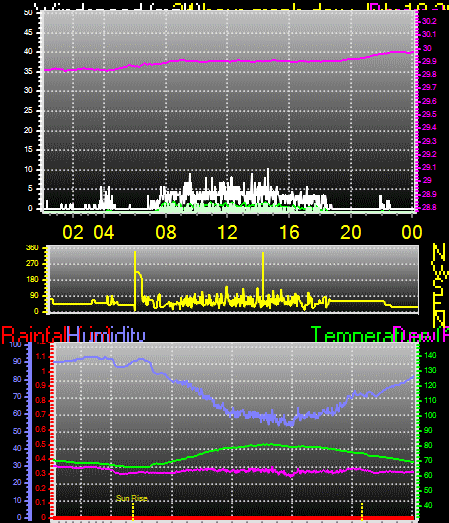Click the 29.9 pressure axis value
The height and width of the screenshot is (523, 449).
(429, 61)
